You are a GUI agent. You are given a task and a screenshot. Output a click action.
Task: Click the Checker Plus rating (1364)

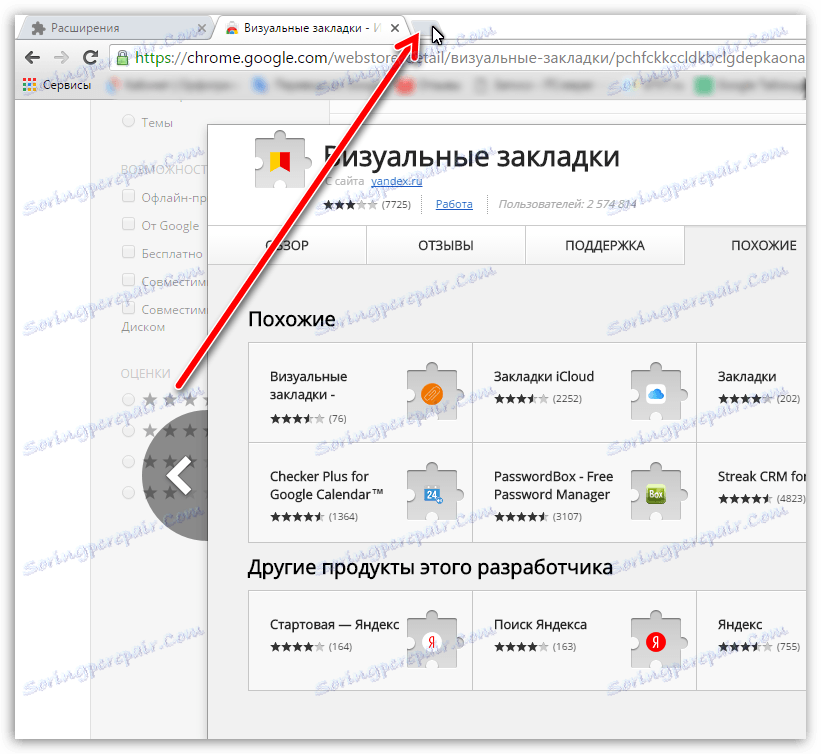[x=314, y=517]
